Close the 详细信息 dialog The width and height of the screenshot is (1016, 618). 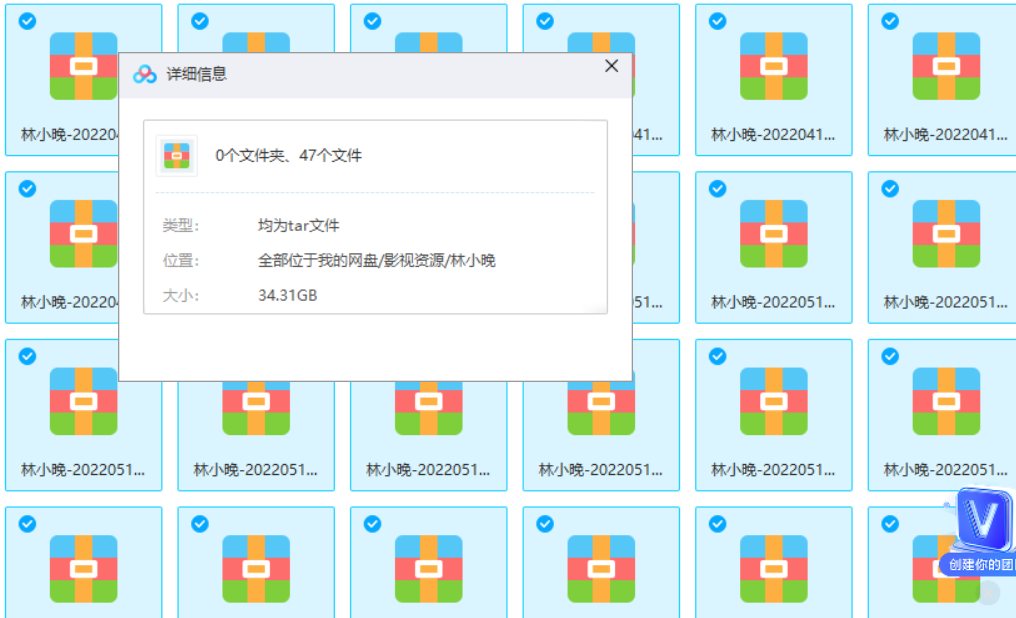tap(611, 66)
